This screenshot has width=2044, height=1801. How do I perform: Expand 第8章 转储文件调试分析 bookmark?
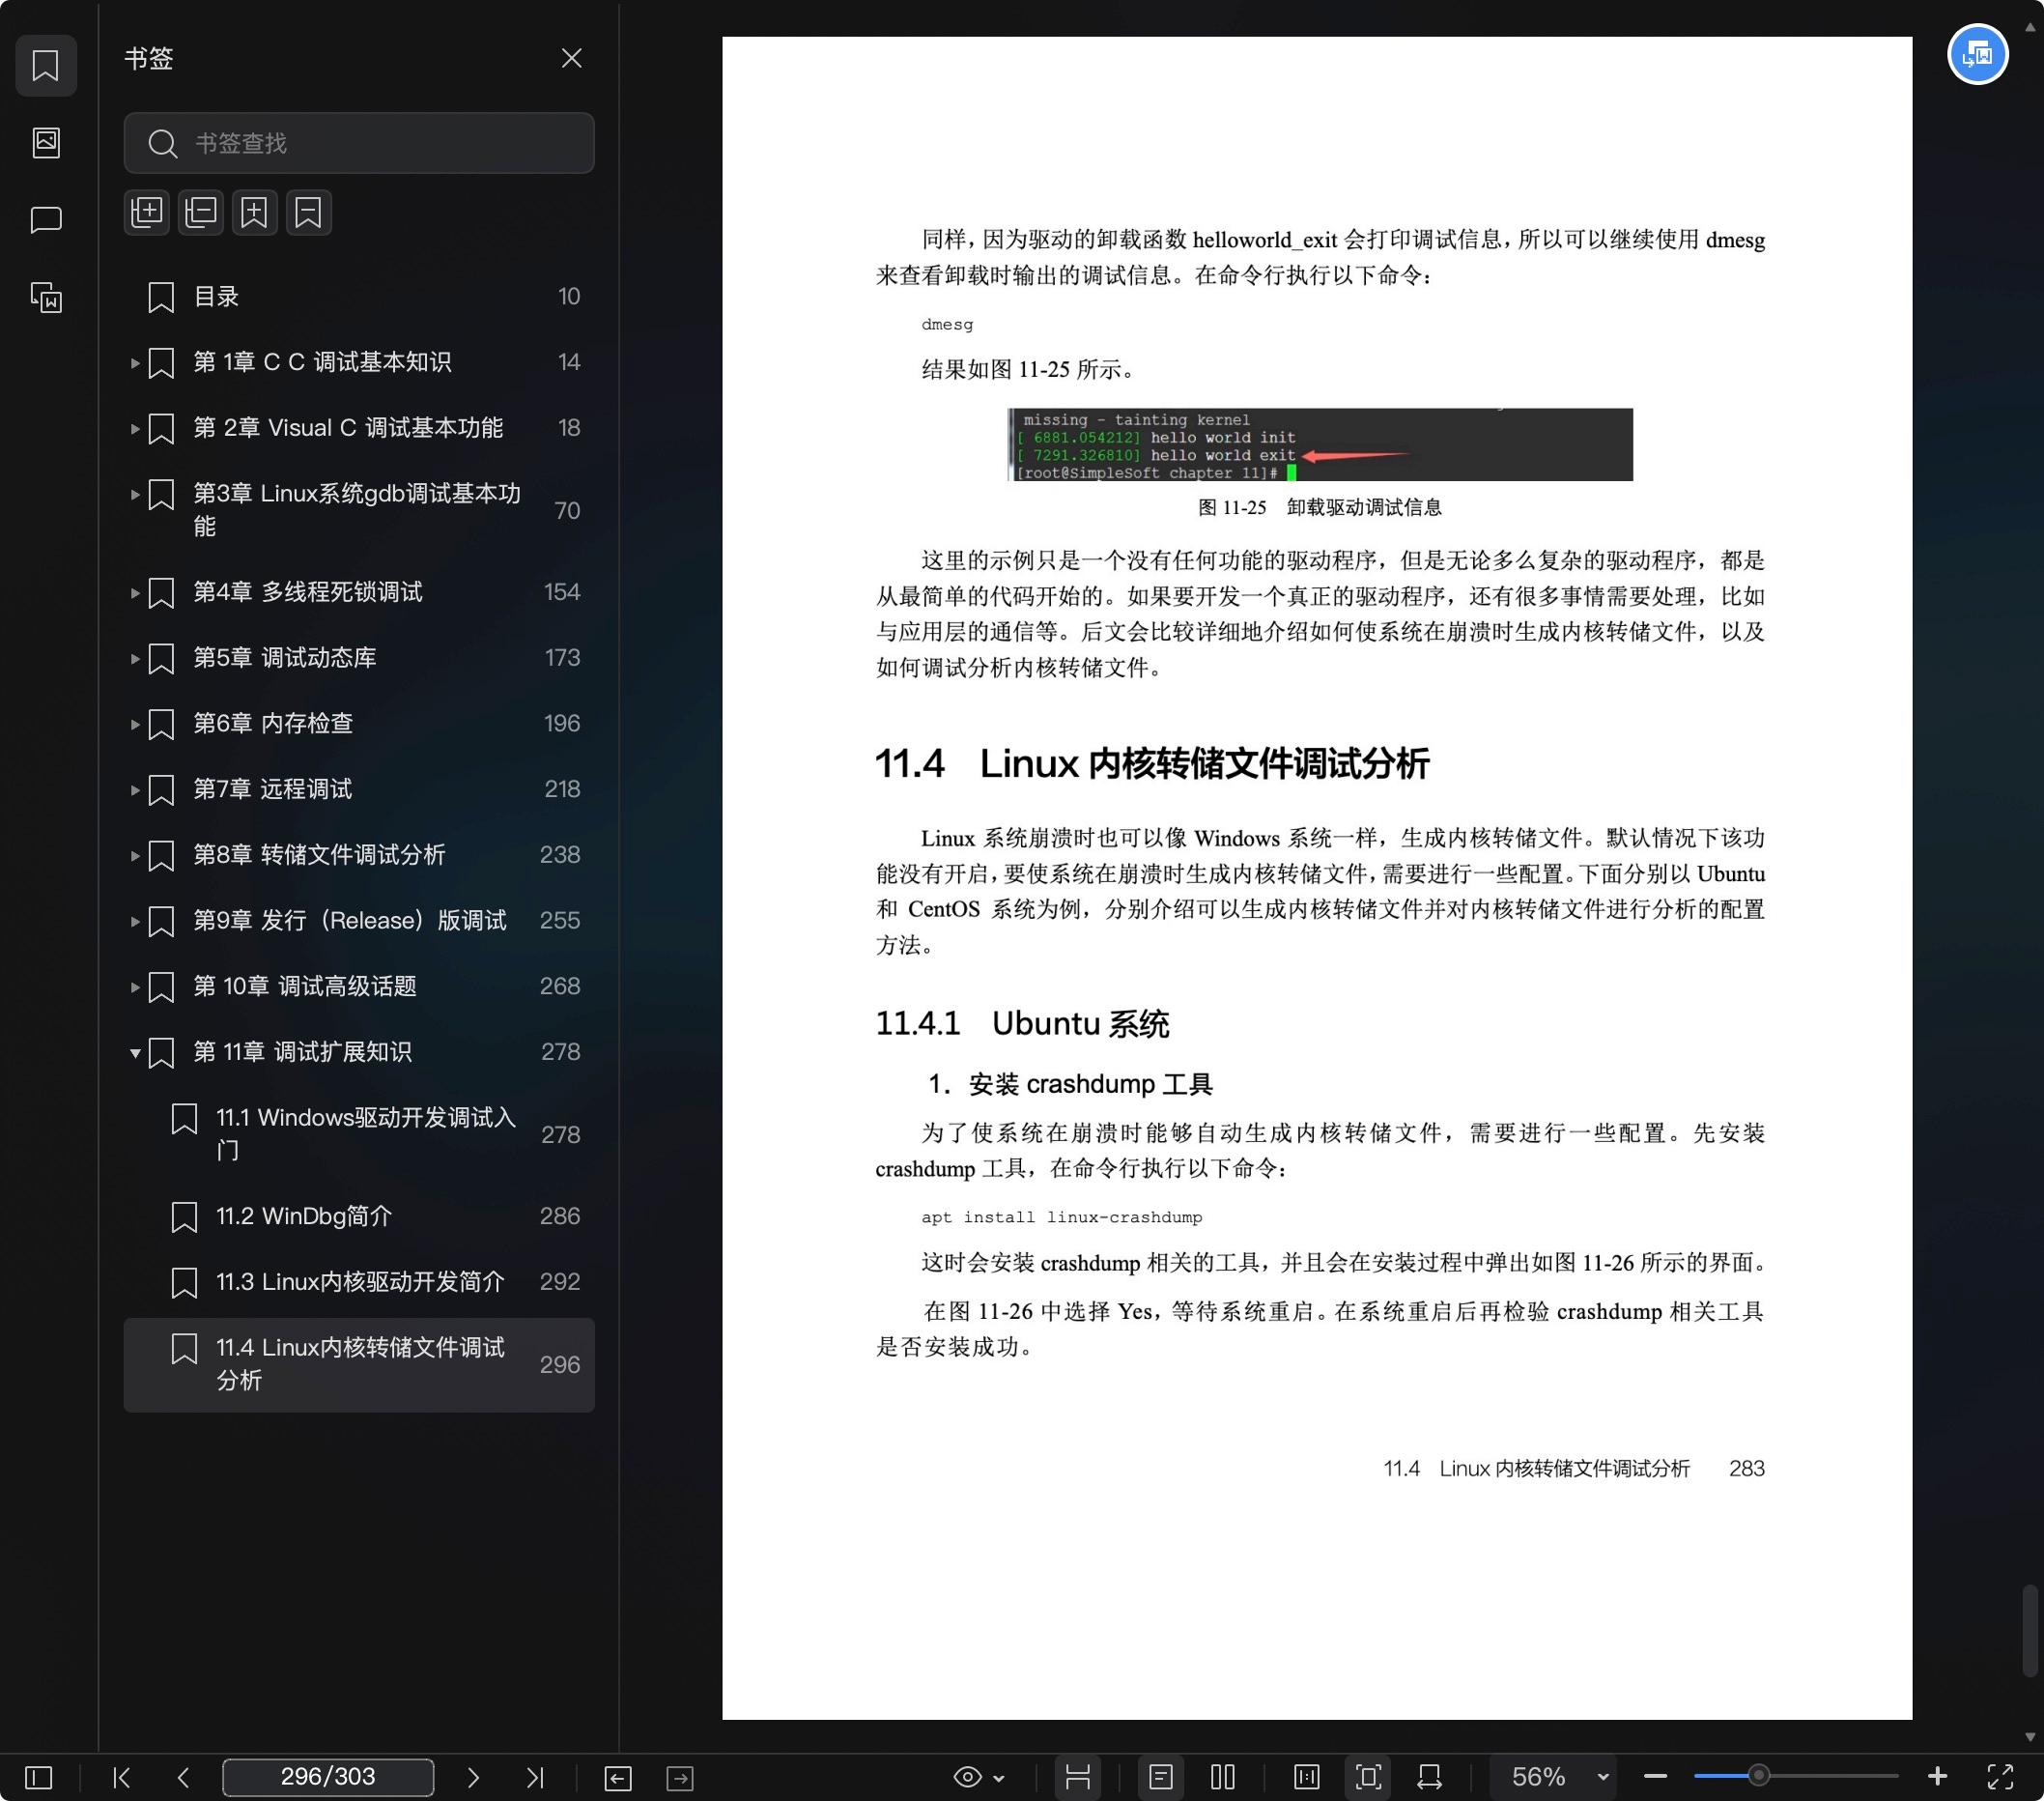click(x=134, y=856)
